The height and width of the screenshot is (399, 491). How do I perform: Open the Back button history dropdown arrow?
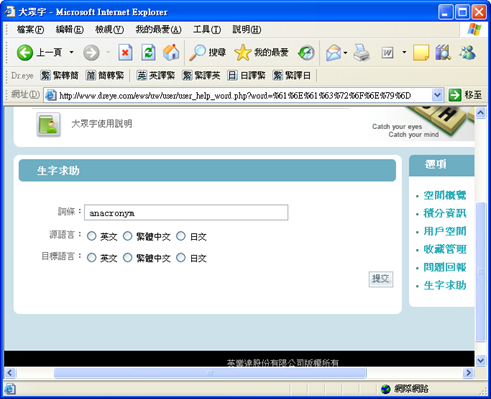pos(71,52)
